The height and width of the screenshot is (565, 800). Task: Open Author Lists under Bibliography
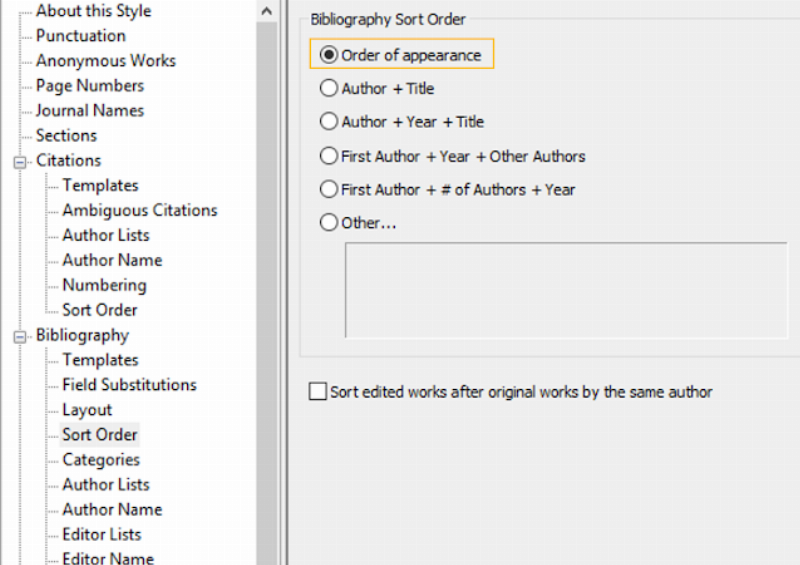pyautogui.click(x=106, y=484)
